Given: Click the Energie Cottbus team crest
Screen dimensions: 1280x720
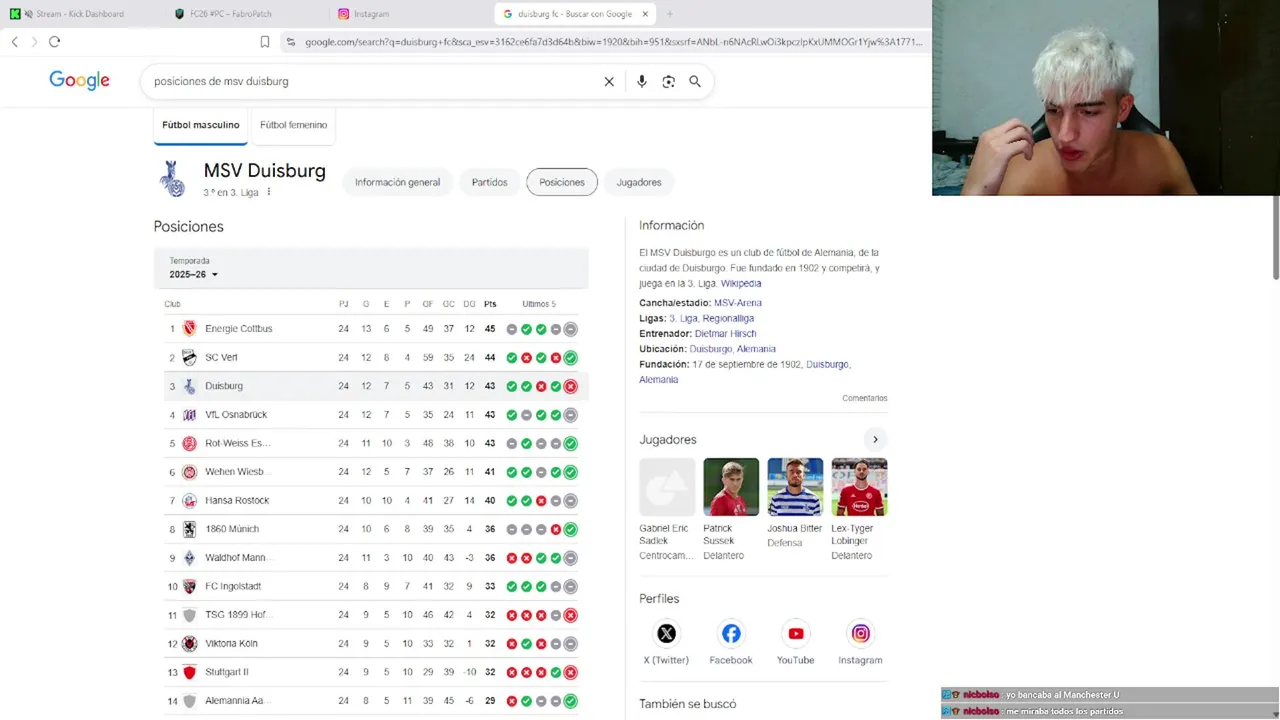Looking at the screenshot, I should (189, 329).
